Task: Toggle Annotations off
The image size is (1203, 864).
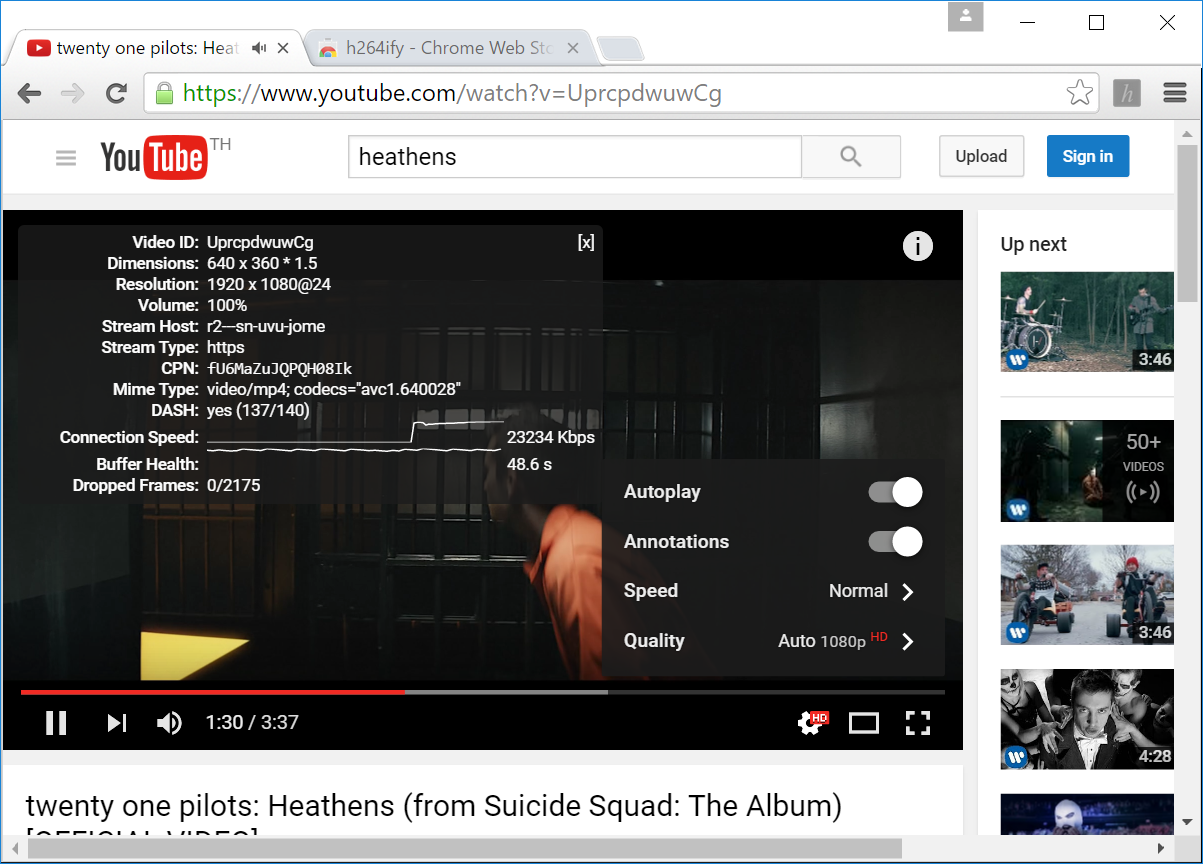Action: (x=895, y=541)
